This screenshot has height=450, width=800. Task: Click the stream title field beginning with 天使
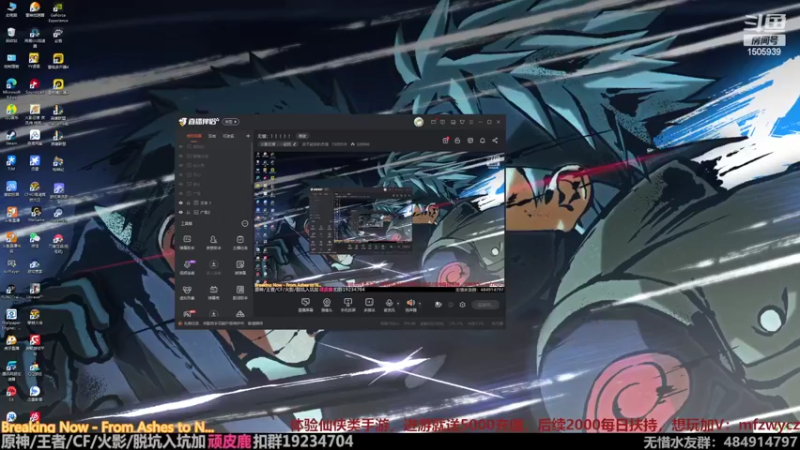point(274,136)
